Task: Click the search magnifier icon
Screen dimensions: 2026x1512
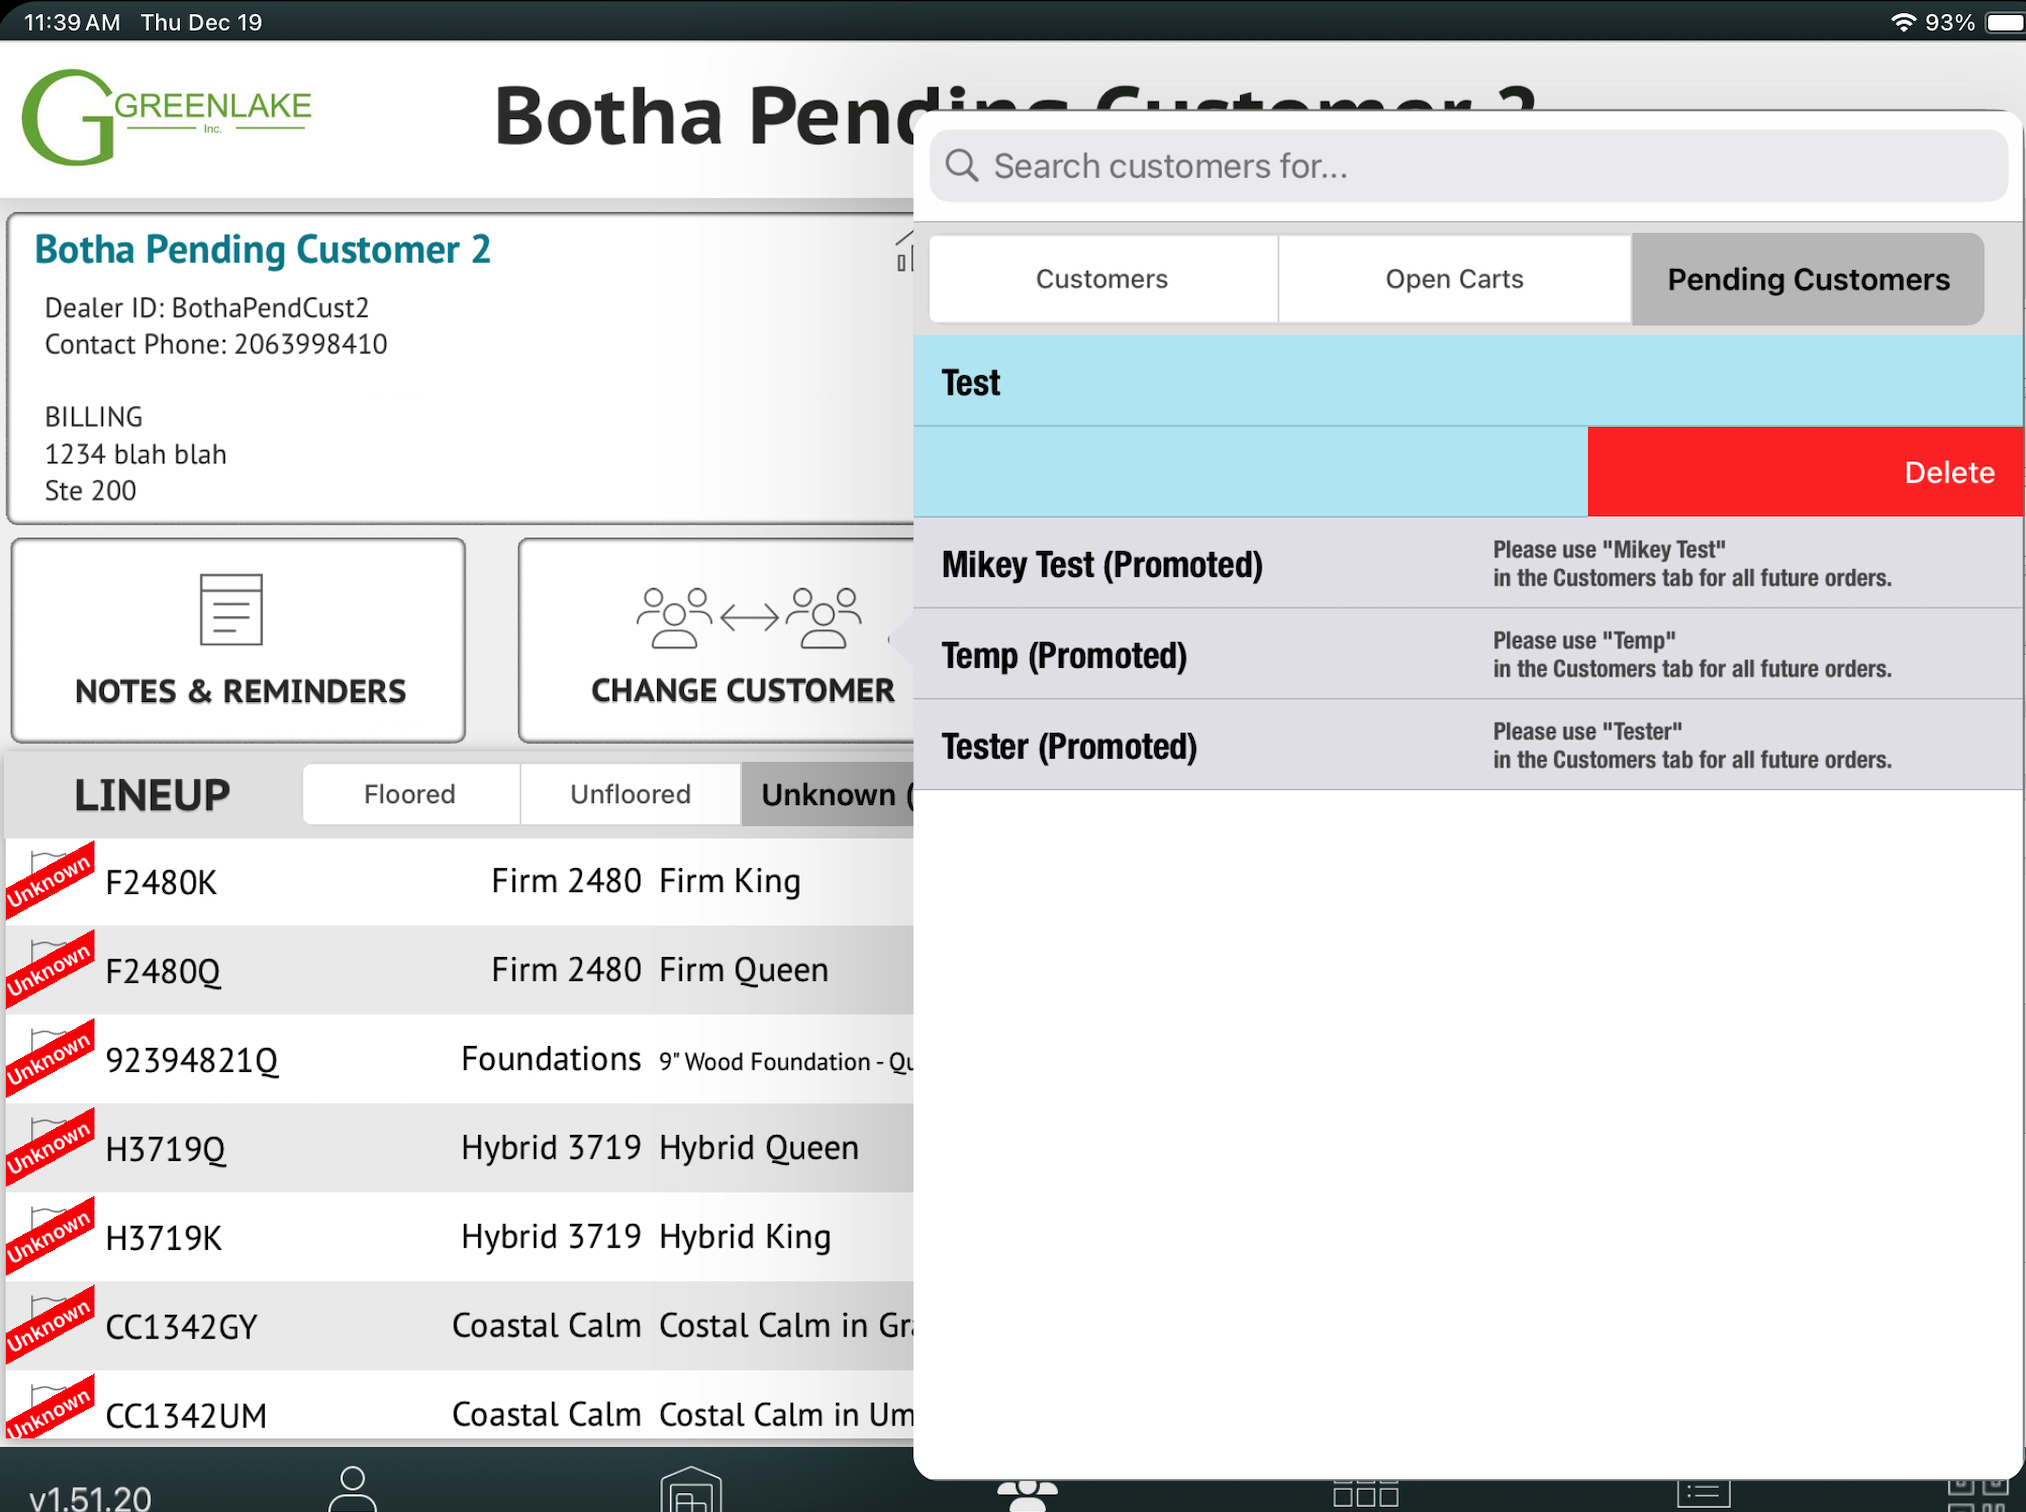Action: tap(962, 165)
